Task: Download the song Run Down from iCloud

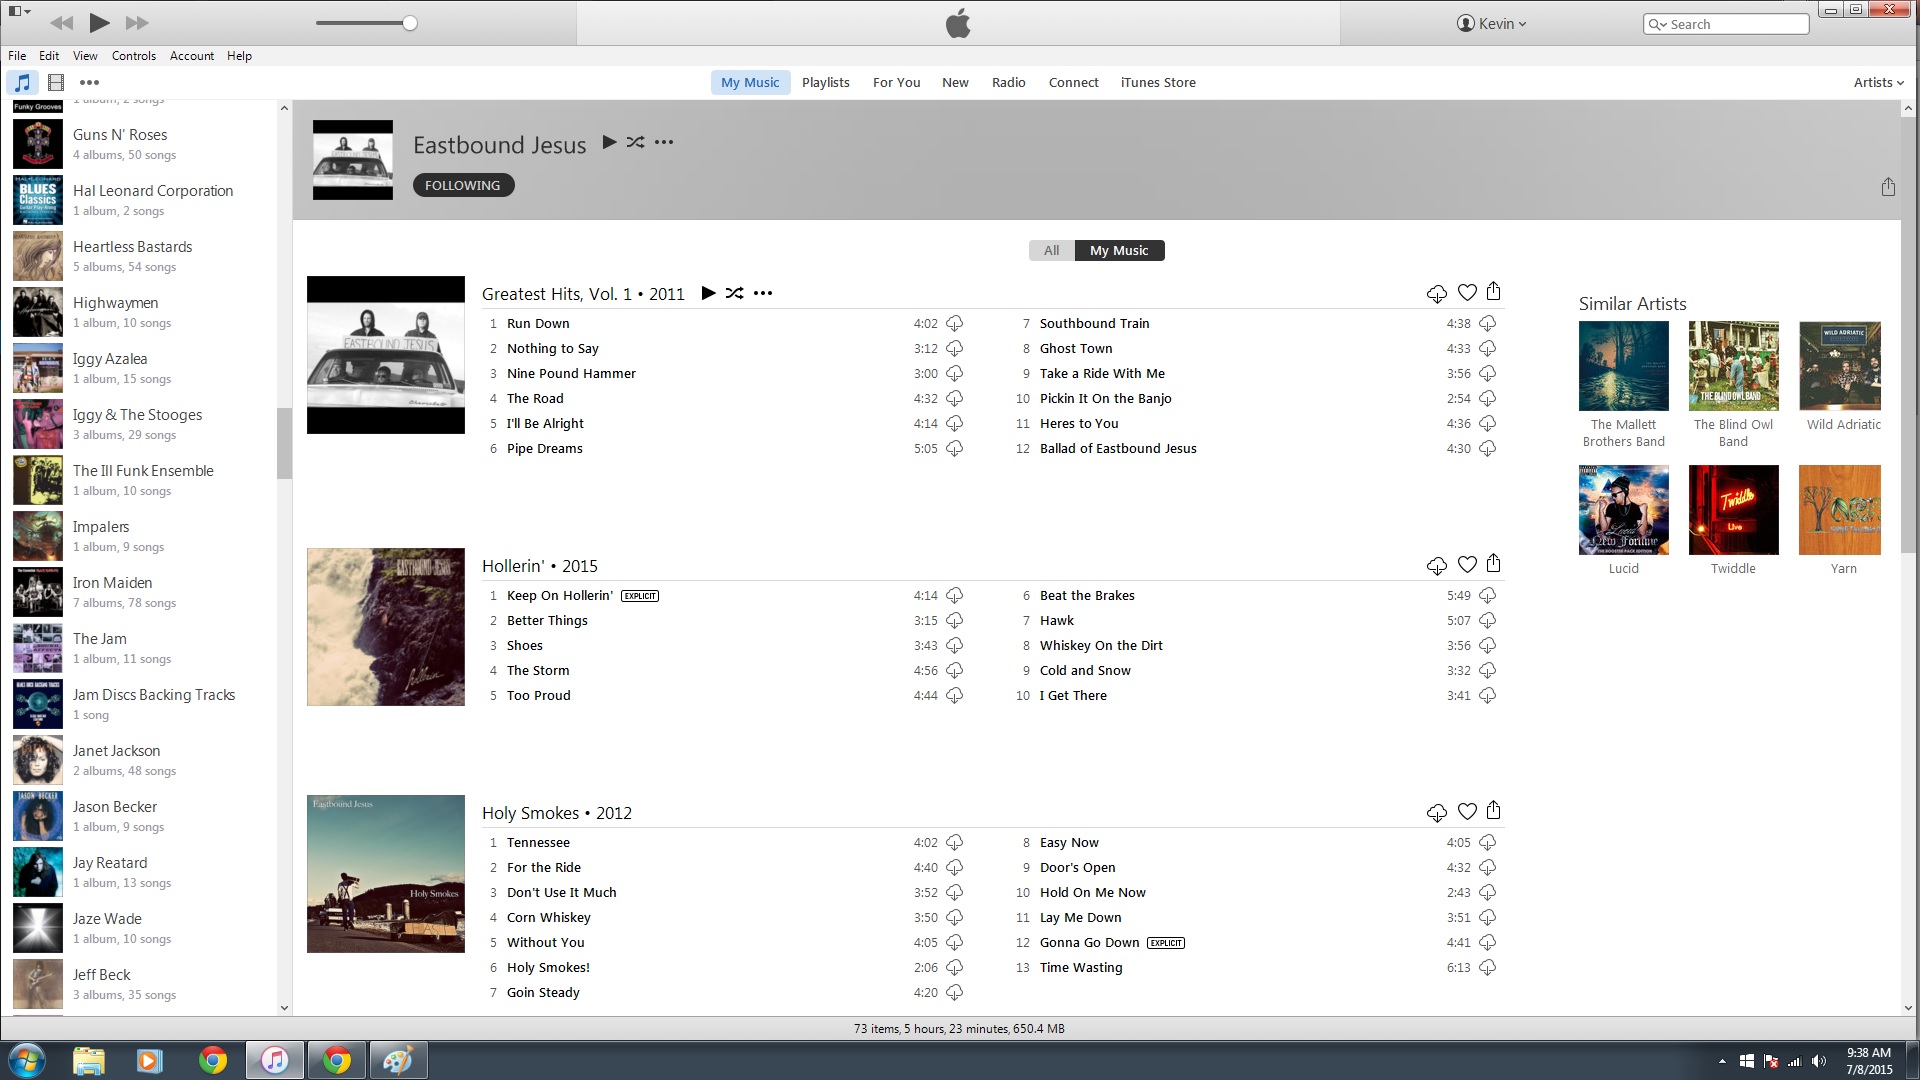Action: point(954,324)
